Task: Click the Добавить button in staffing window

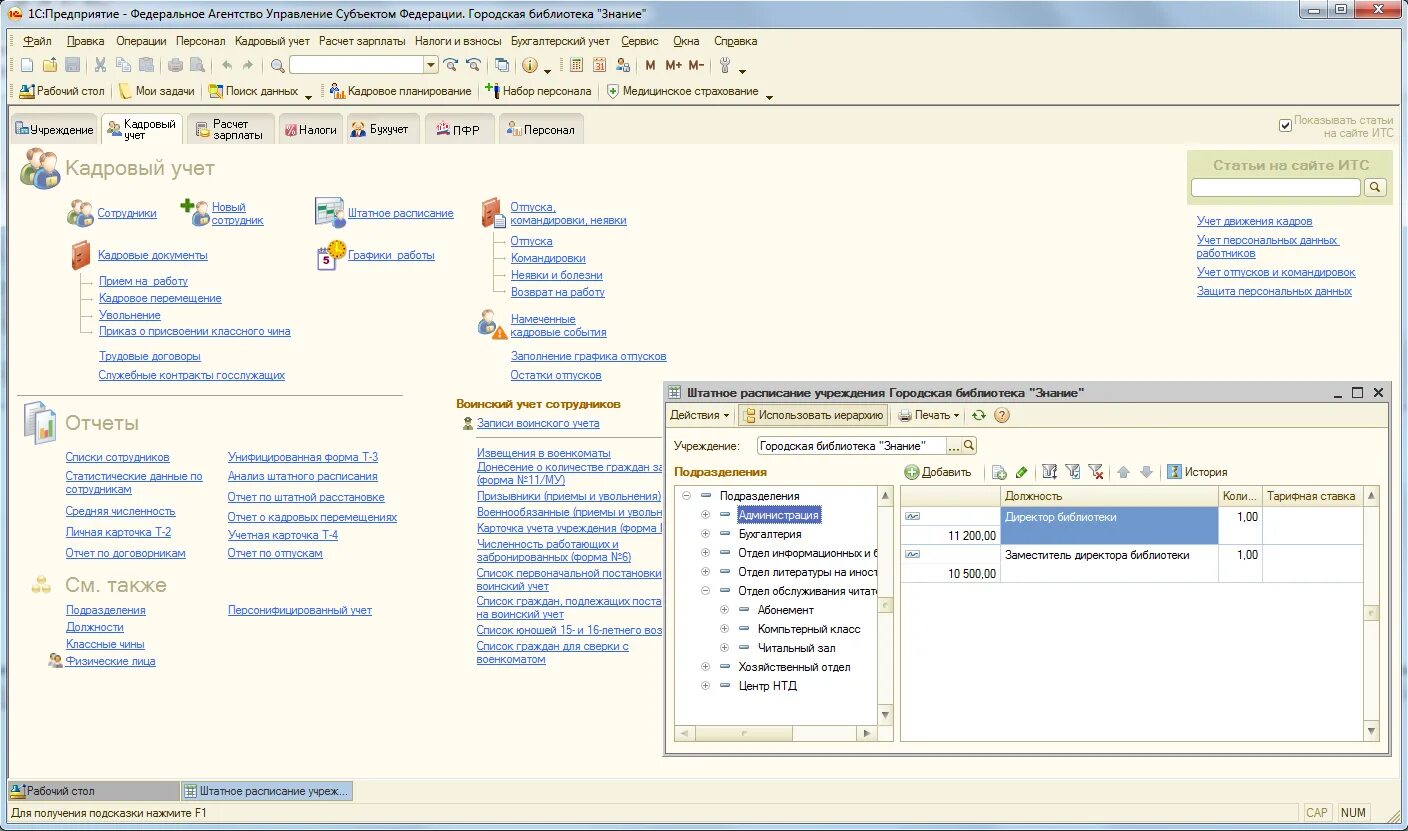Action: click(x=938, y=472)
